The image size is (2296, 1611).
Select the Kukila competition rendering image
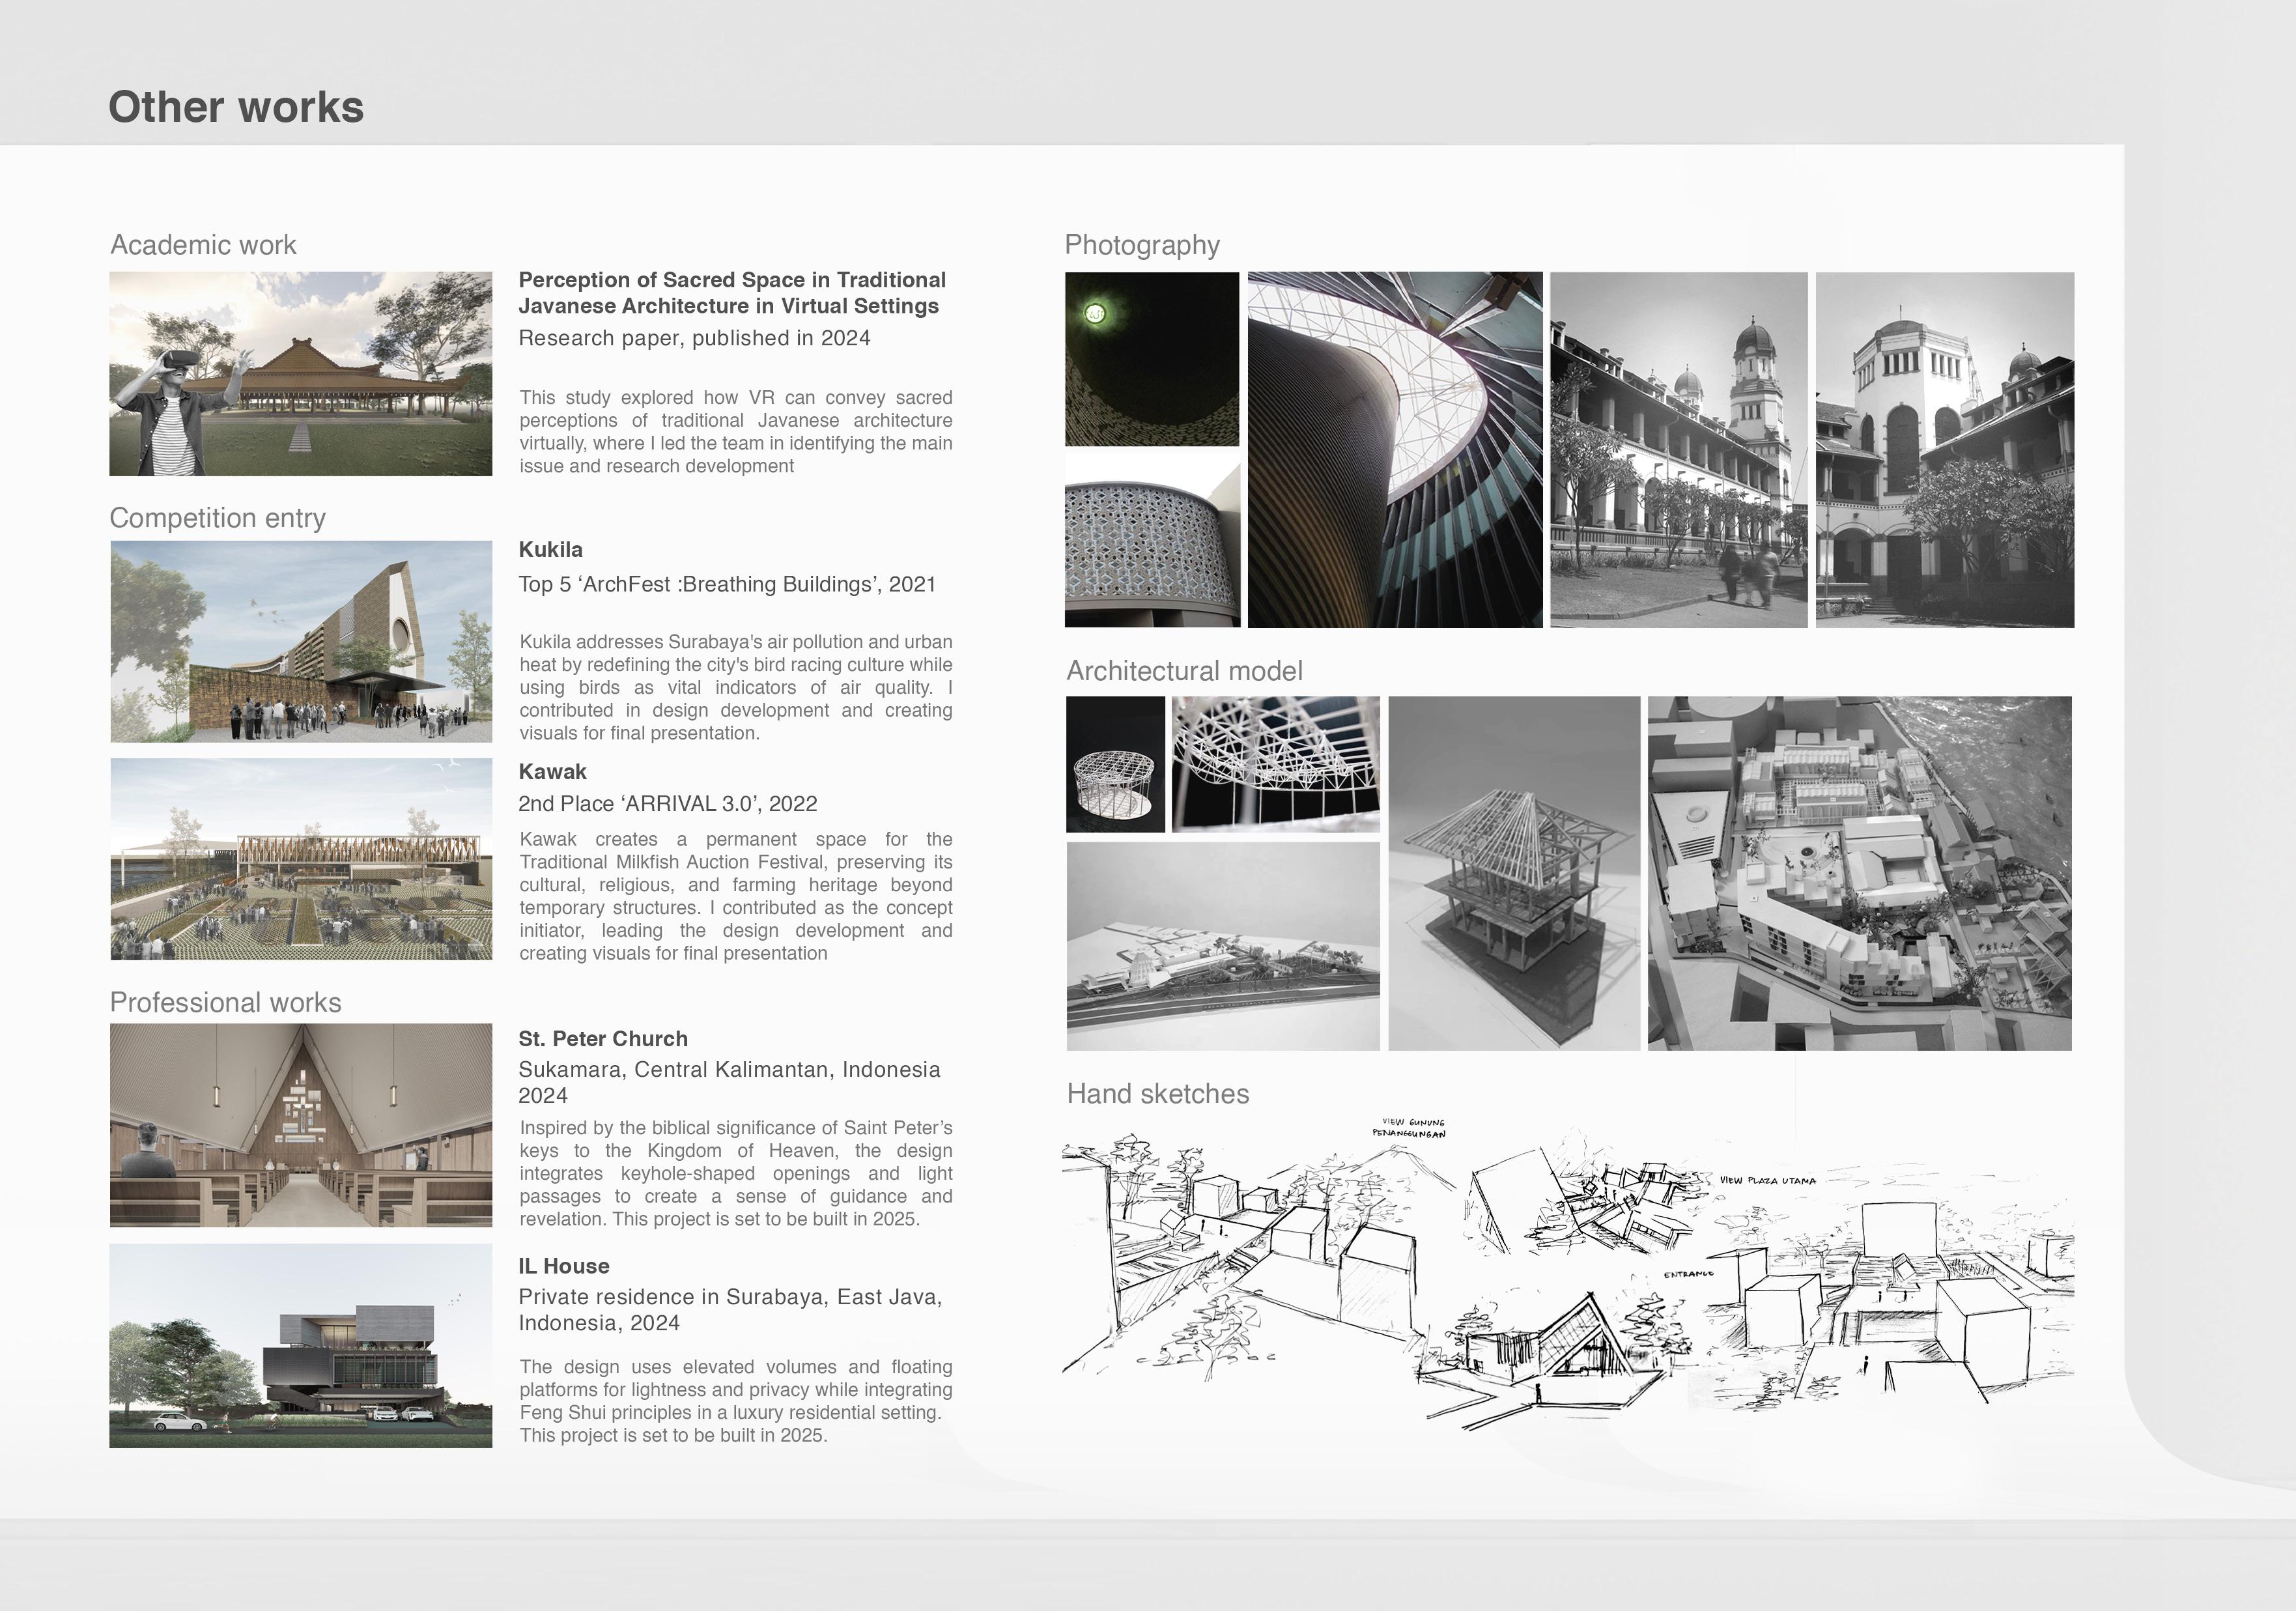click(x=300, y=641)
